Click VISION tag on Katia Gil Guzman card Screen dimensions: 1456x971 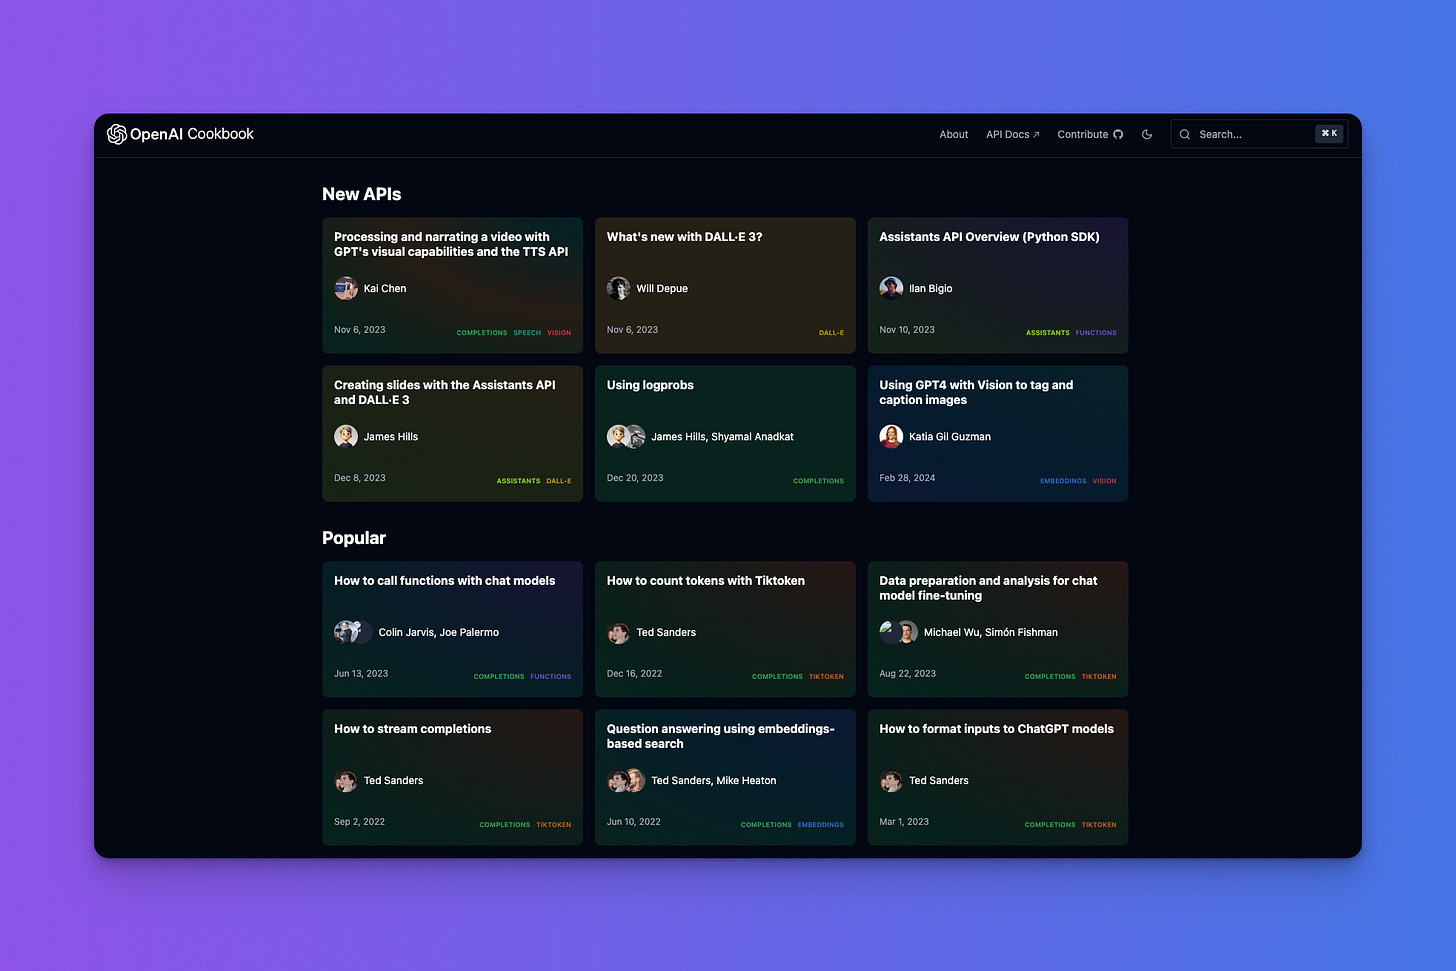pos(1104,481)
